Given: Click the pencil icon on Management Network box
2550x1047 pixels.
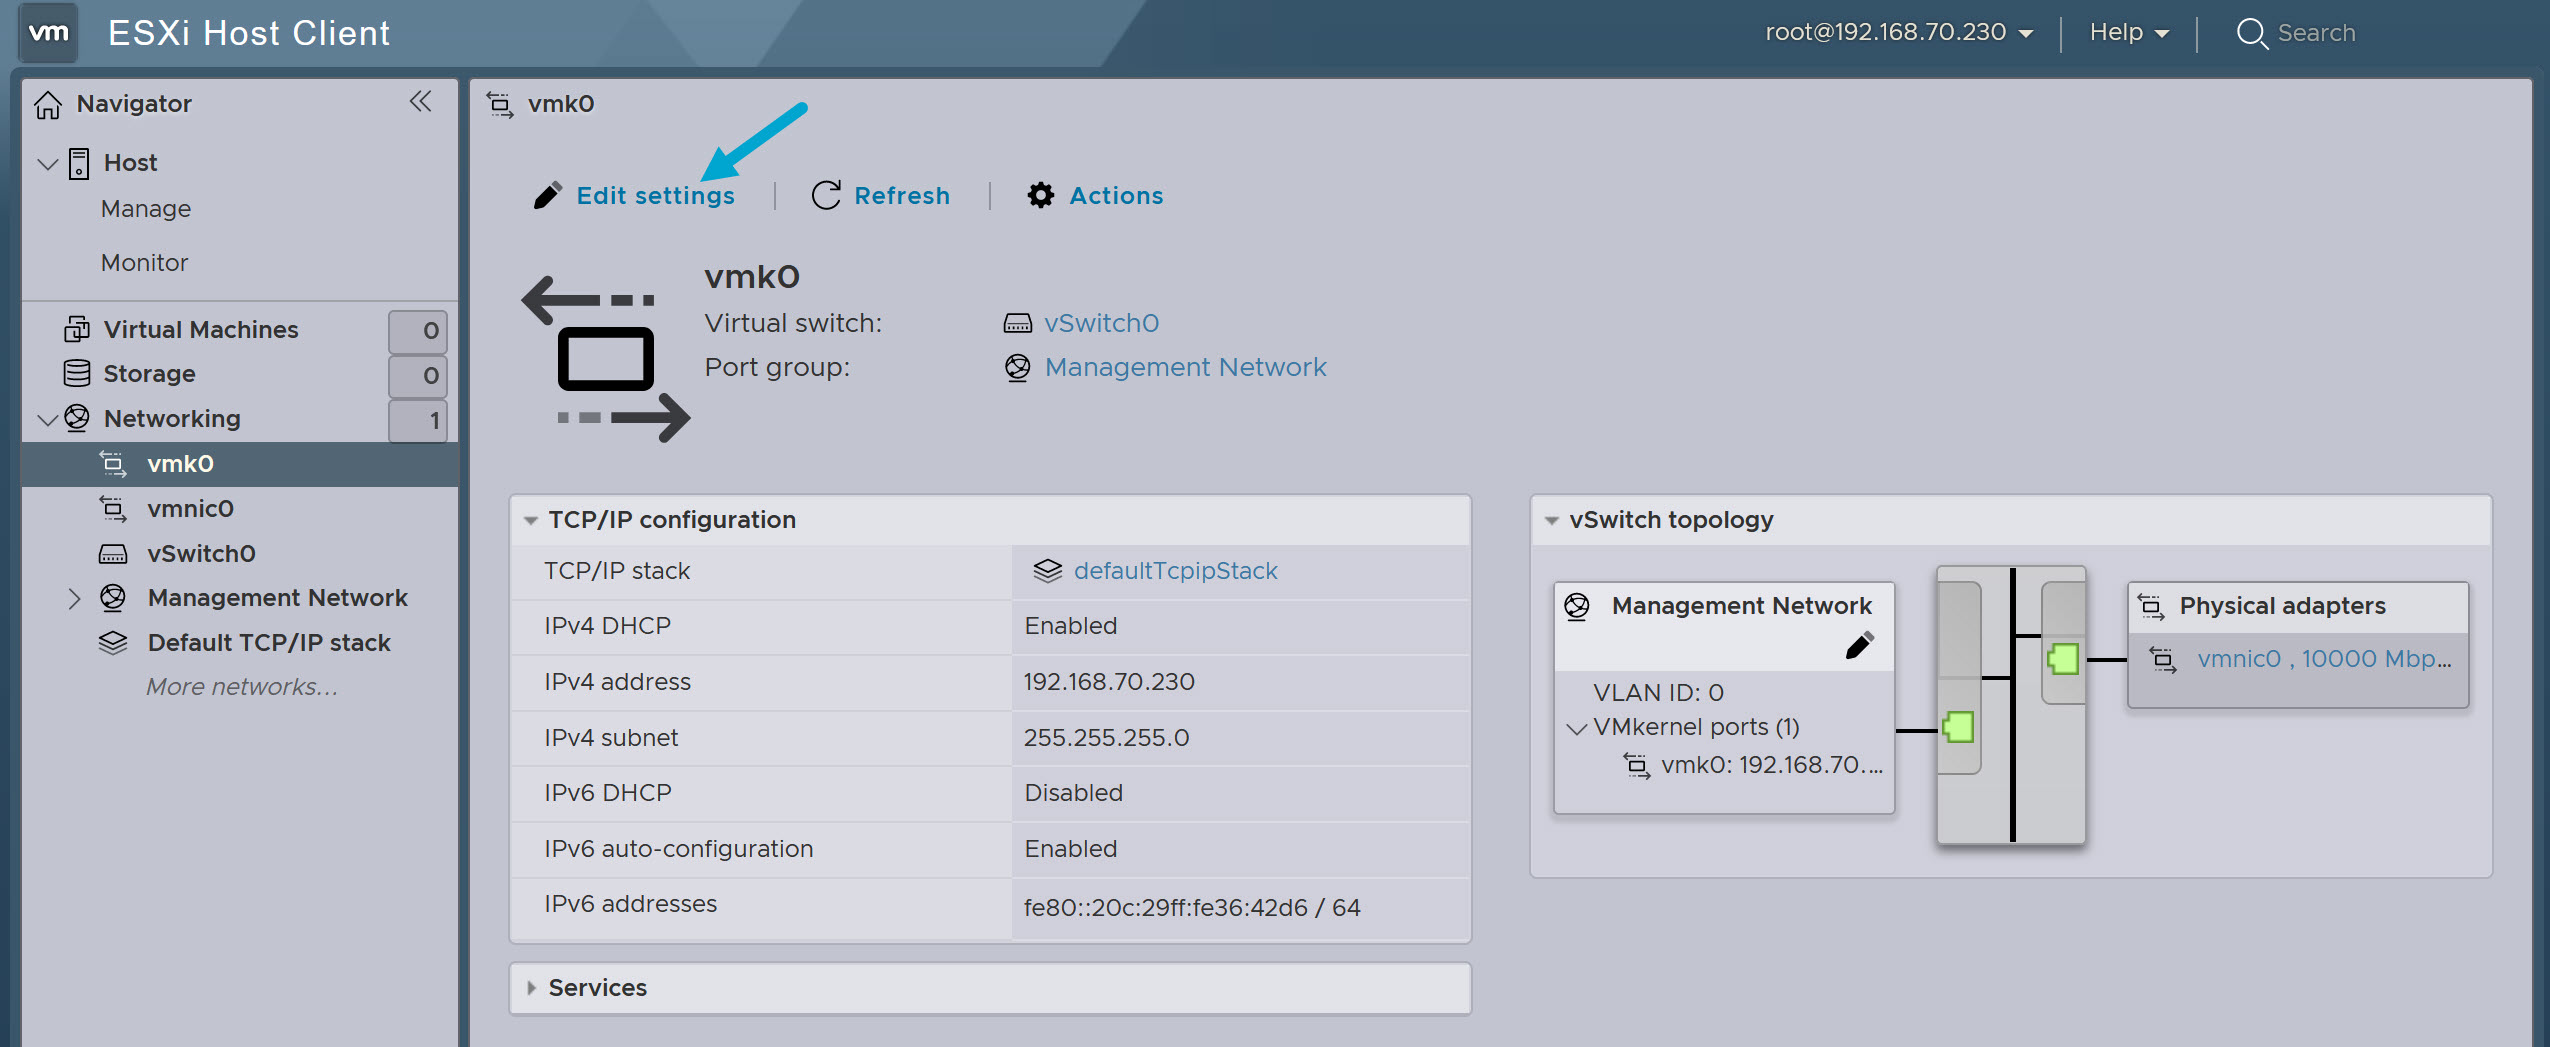Looking at the screenshot, I should click(x=1858, y=646).
